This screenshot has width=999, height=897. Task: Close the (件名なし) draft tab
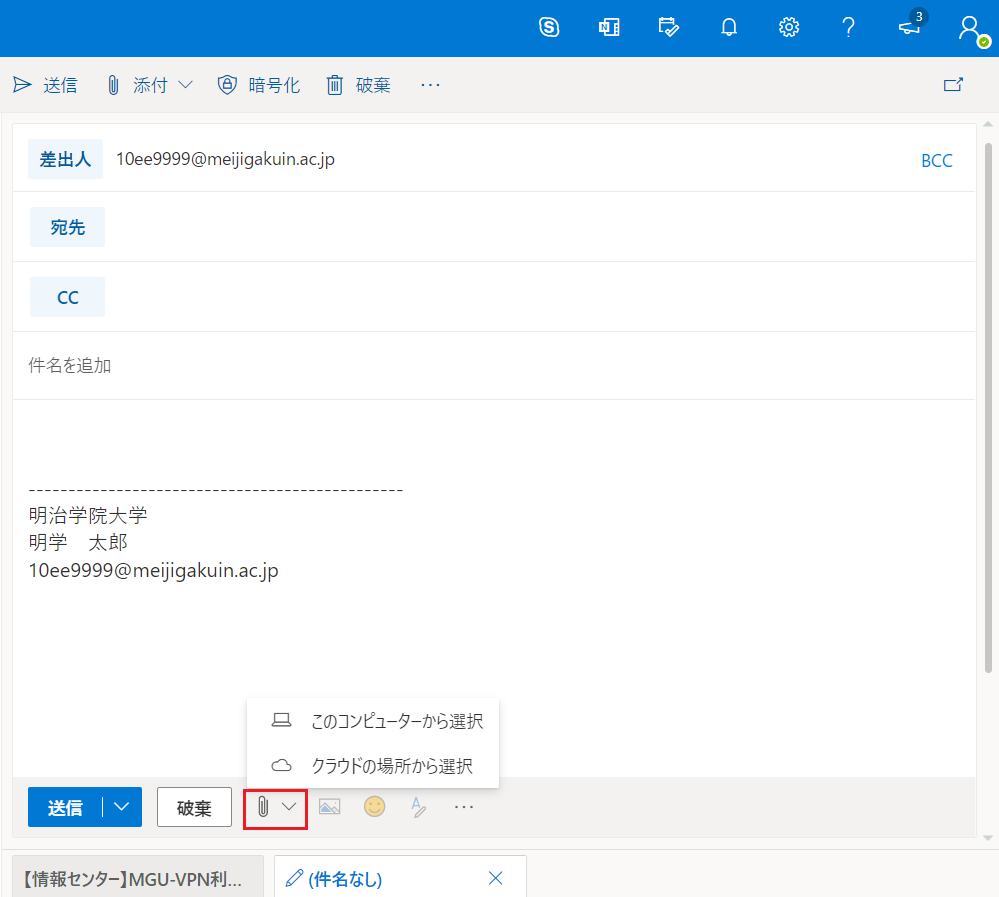click(x=495, y=879)
